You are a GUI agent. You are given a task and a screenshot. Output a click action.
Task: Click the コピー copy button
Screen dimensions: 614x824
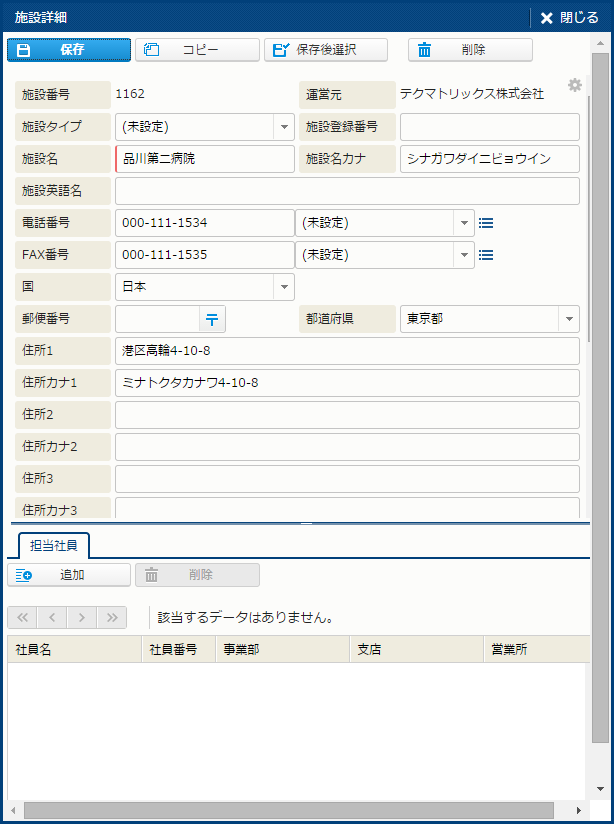pos(198,50)
